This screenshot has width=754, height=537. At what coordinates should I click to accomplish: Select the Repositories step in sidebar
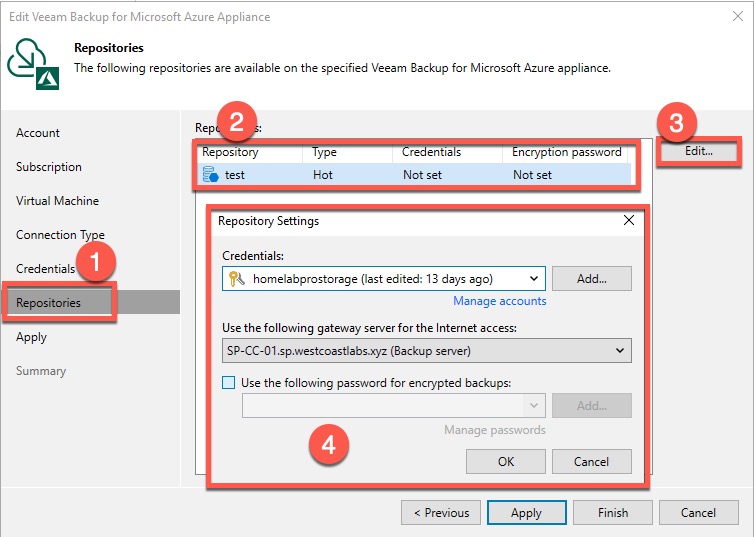49,302
